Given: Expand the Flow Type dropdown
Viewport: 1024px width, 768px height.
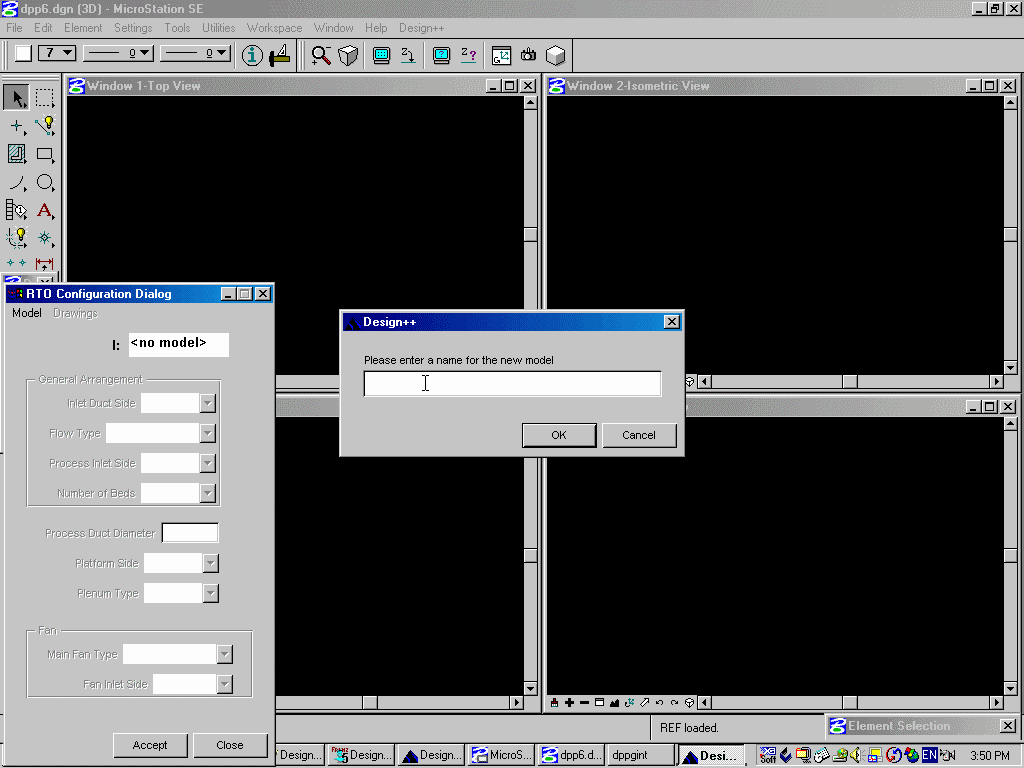Looking at the screenshot, I should tap(208, 433).
